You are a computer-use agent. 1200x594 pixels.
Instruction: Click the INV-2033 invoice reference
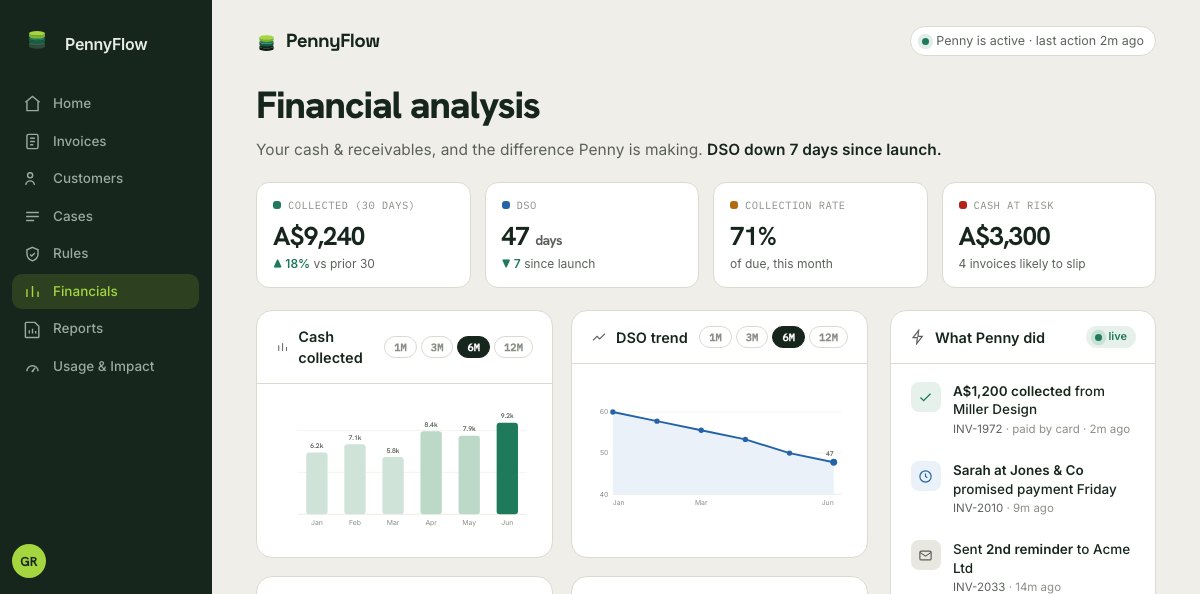coord(977,587)
